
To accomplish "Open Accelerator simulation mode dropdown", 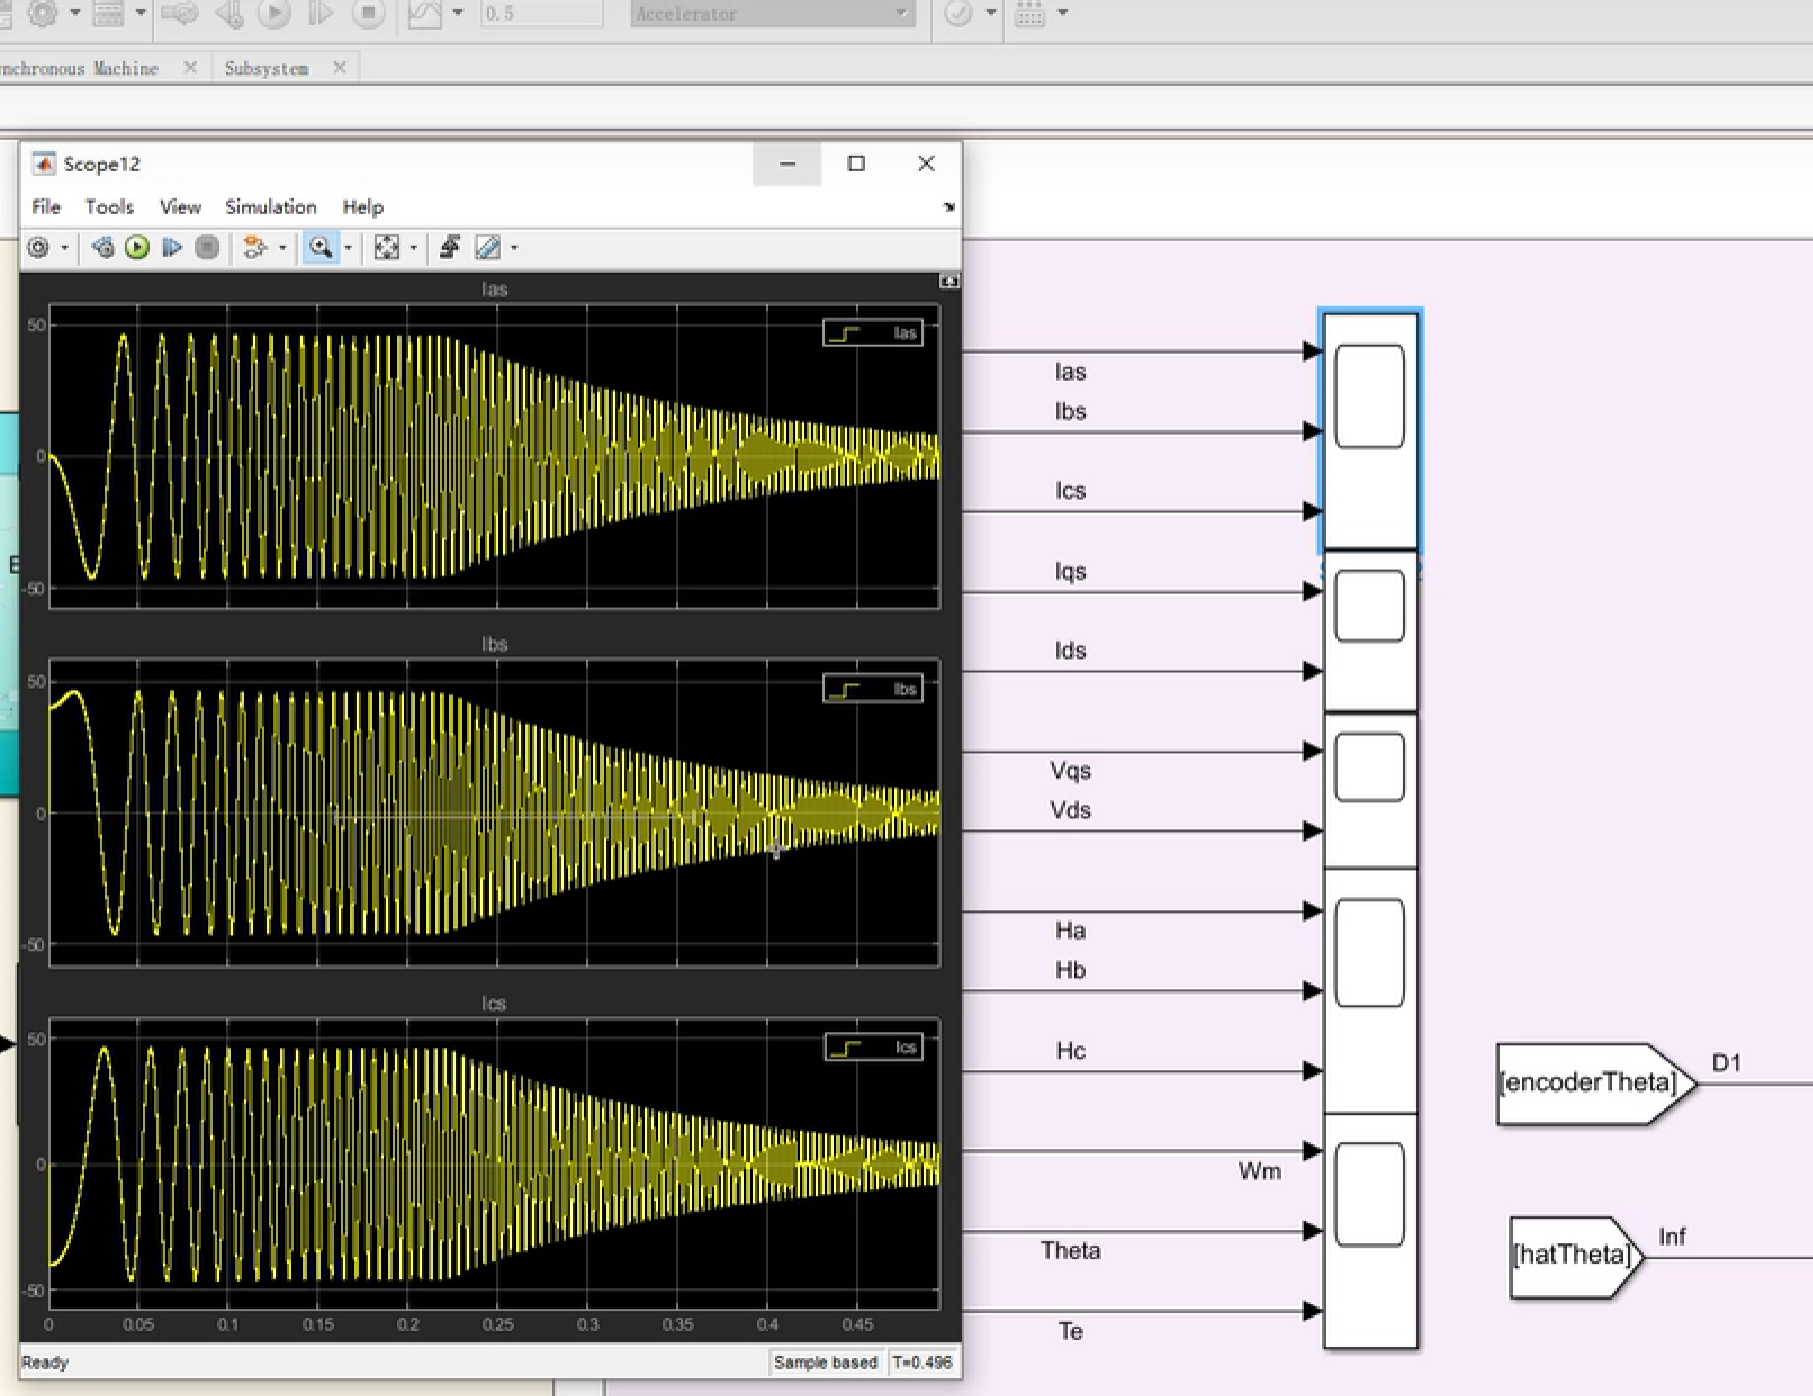I will pos(773,14).
